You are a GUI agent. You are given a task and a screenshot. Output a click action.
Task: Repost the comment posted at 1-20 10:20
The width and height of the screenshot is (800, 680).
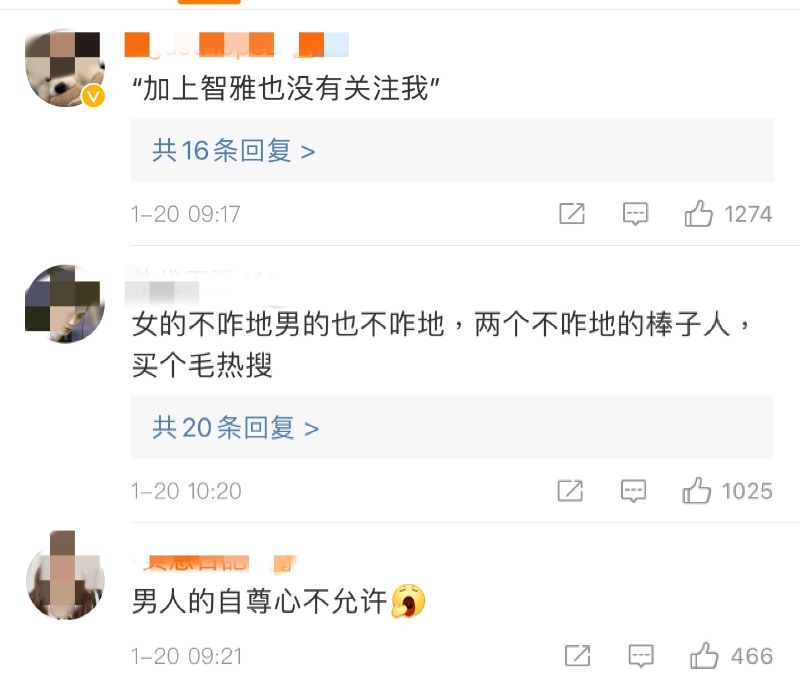point(570,490)
